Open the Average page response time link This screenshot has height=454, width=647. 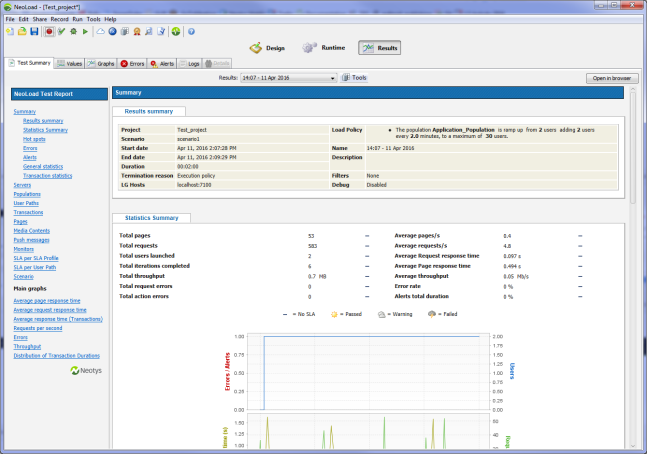48,298
